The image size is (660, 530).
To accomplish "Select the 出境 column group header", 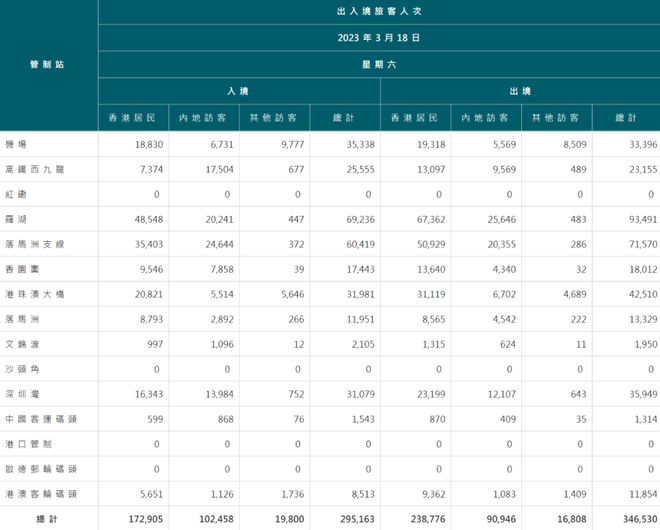I will pos(519,90).
